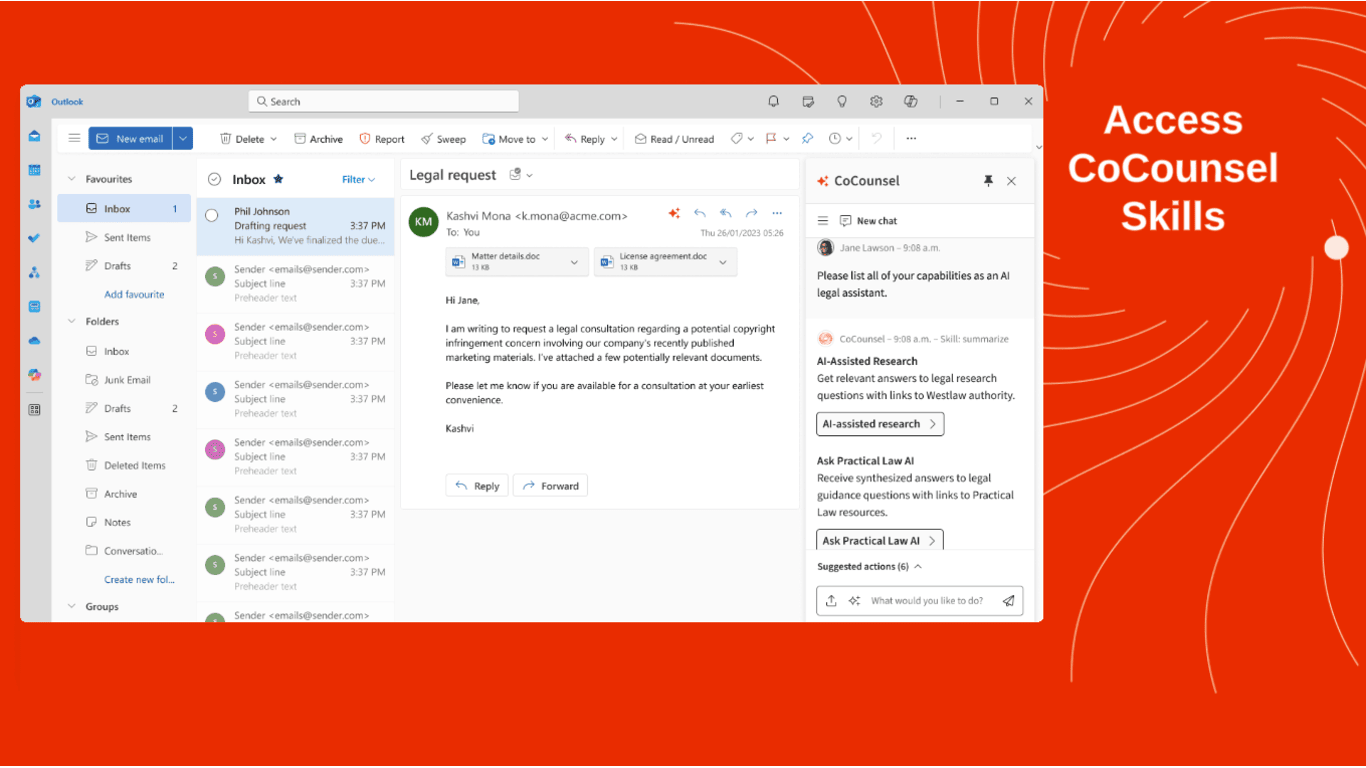Open Sent Items under Favourites
This screenshot has width=1366, height=768.
(x=118, y=237)
